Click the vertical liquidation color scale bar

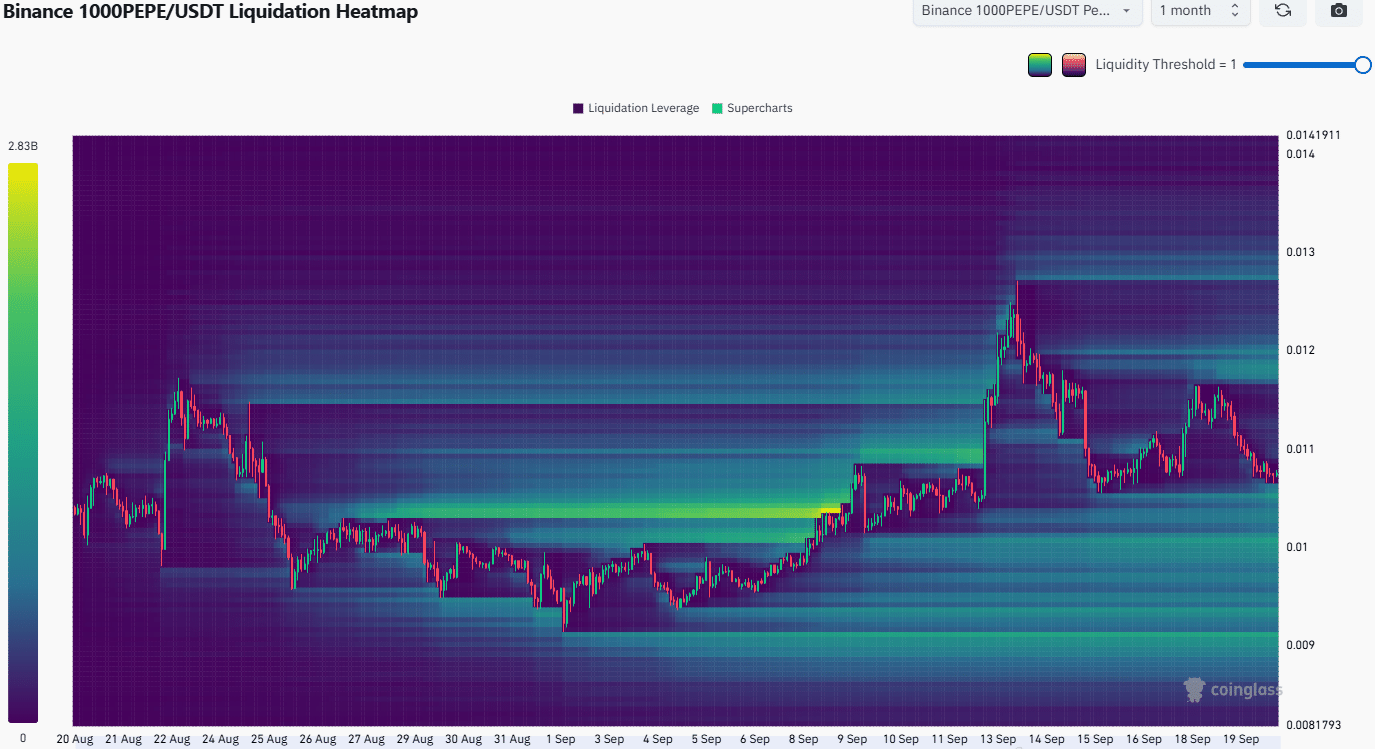[23, 442]
